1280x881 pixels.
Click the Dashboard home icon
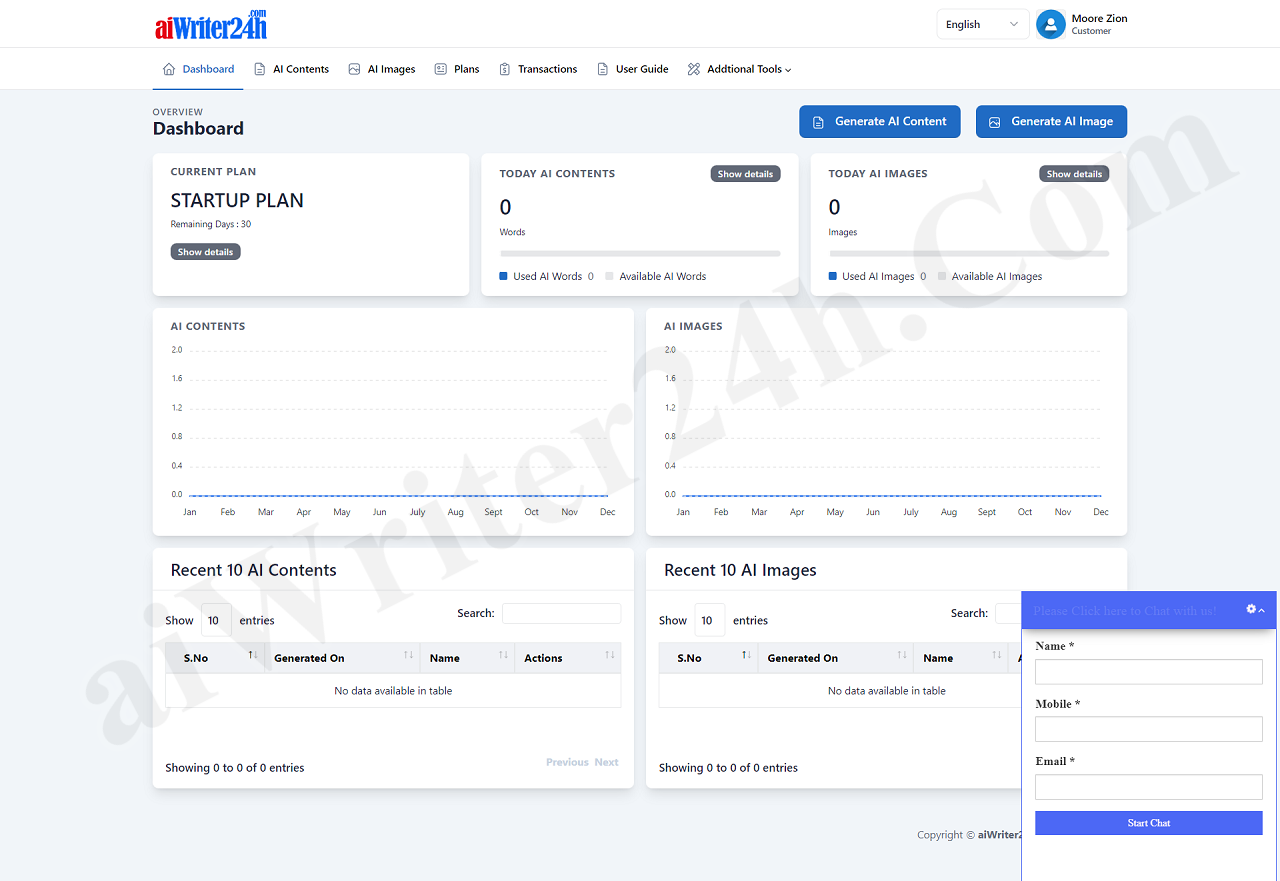tap(169, 69)
